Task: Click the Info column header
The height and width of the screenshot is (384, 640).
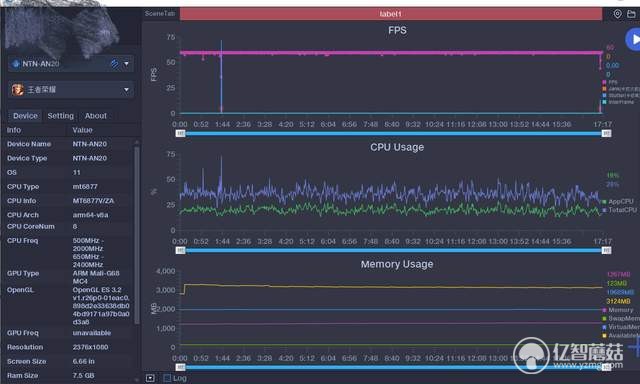Action: tap(14, 130)
